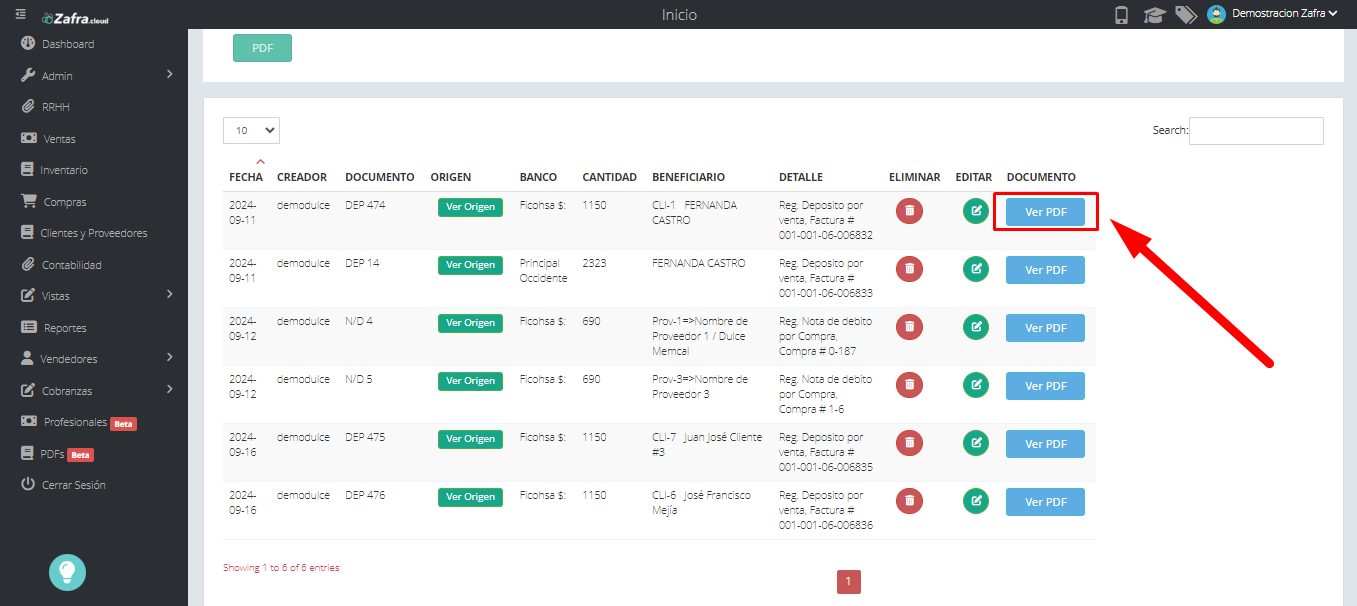This screenshot has width=1357, height=606.
Task: Open Ver PDF for N/D 5
Action: tap(1045, 386)
